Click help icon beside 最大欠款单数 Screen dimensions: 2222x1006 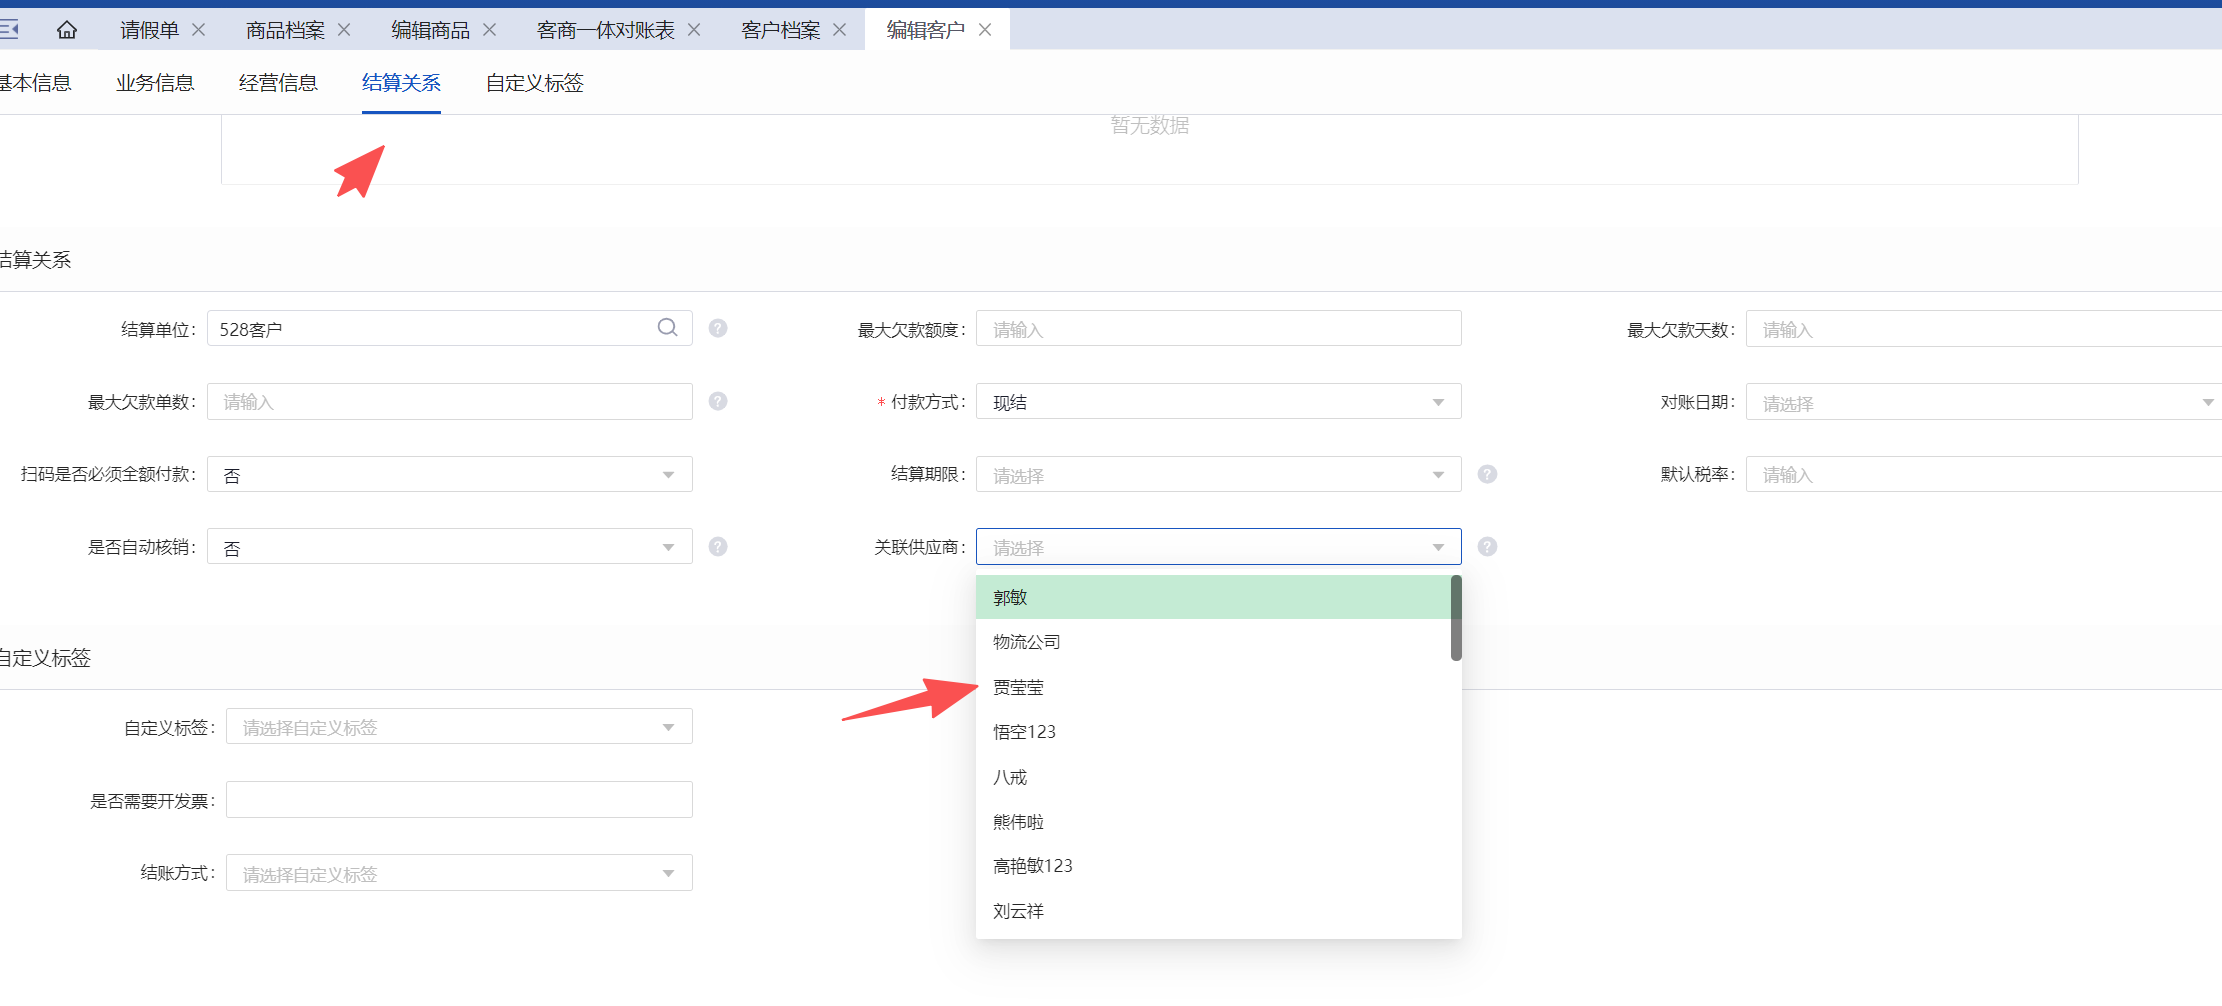tap(718, 401)
